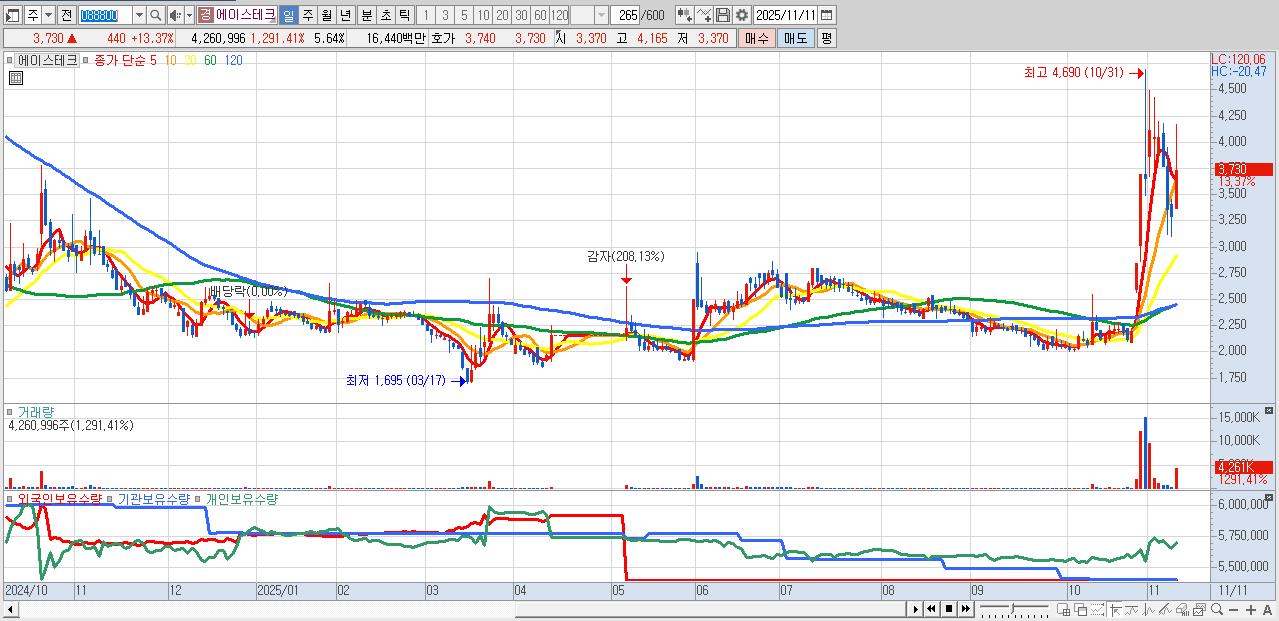Select the 1 interval button
1279x621 pixels.
pyautogui.click(x=426, y=15)
